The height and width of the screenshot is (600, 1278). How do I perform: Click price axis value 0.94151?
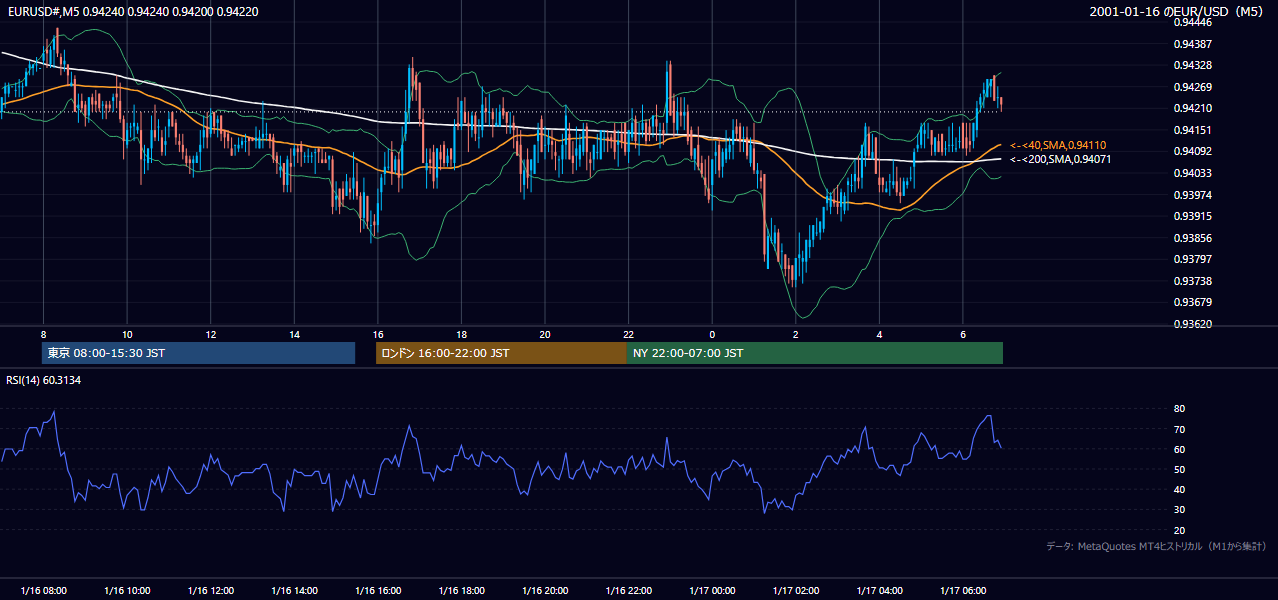(x=1192, y=130)
